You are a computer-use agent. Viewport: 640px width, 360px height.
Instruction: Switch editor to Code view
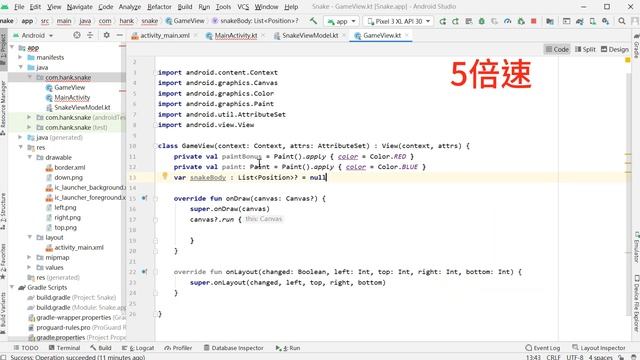coord(557,49)
